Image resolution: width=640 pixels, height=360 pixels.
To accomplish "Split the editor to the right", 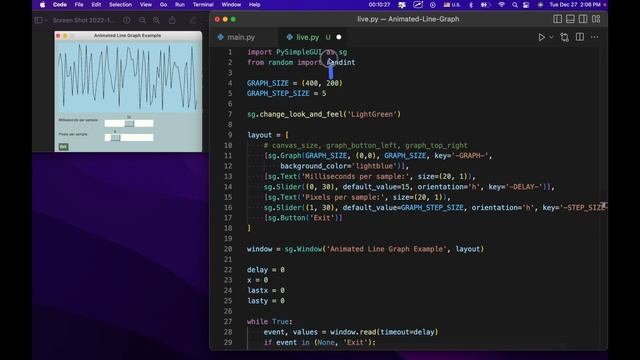I will 580,37.
